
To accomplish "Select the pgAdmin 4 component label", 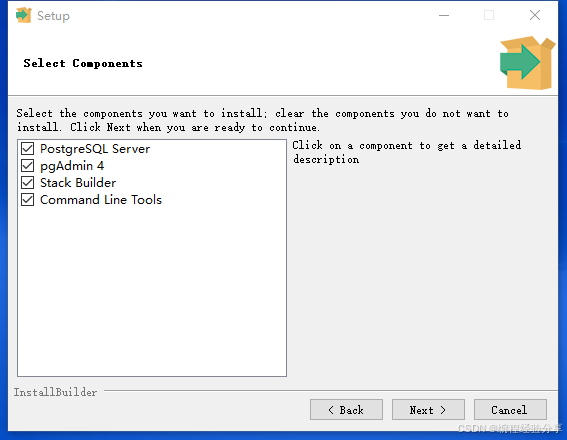I will click(x=72, y=166).
